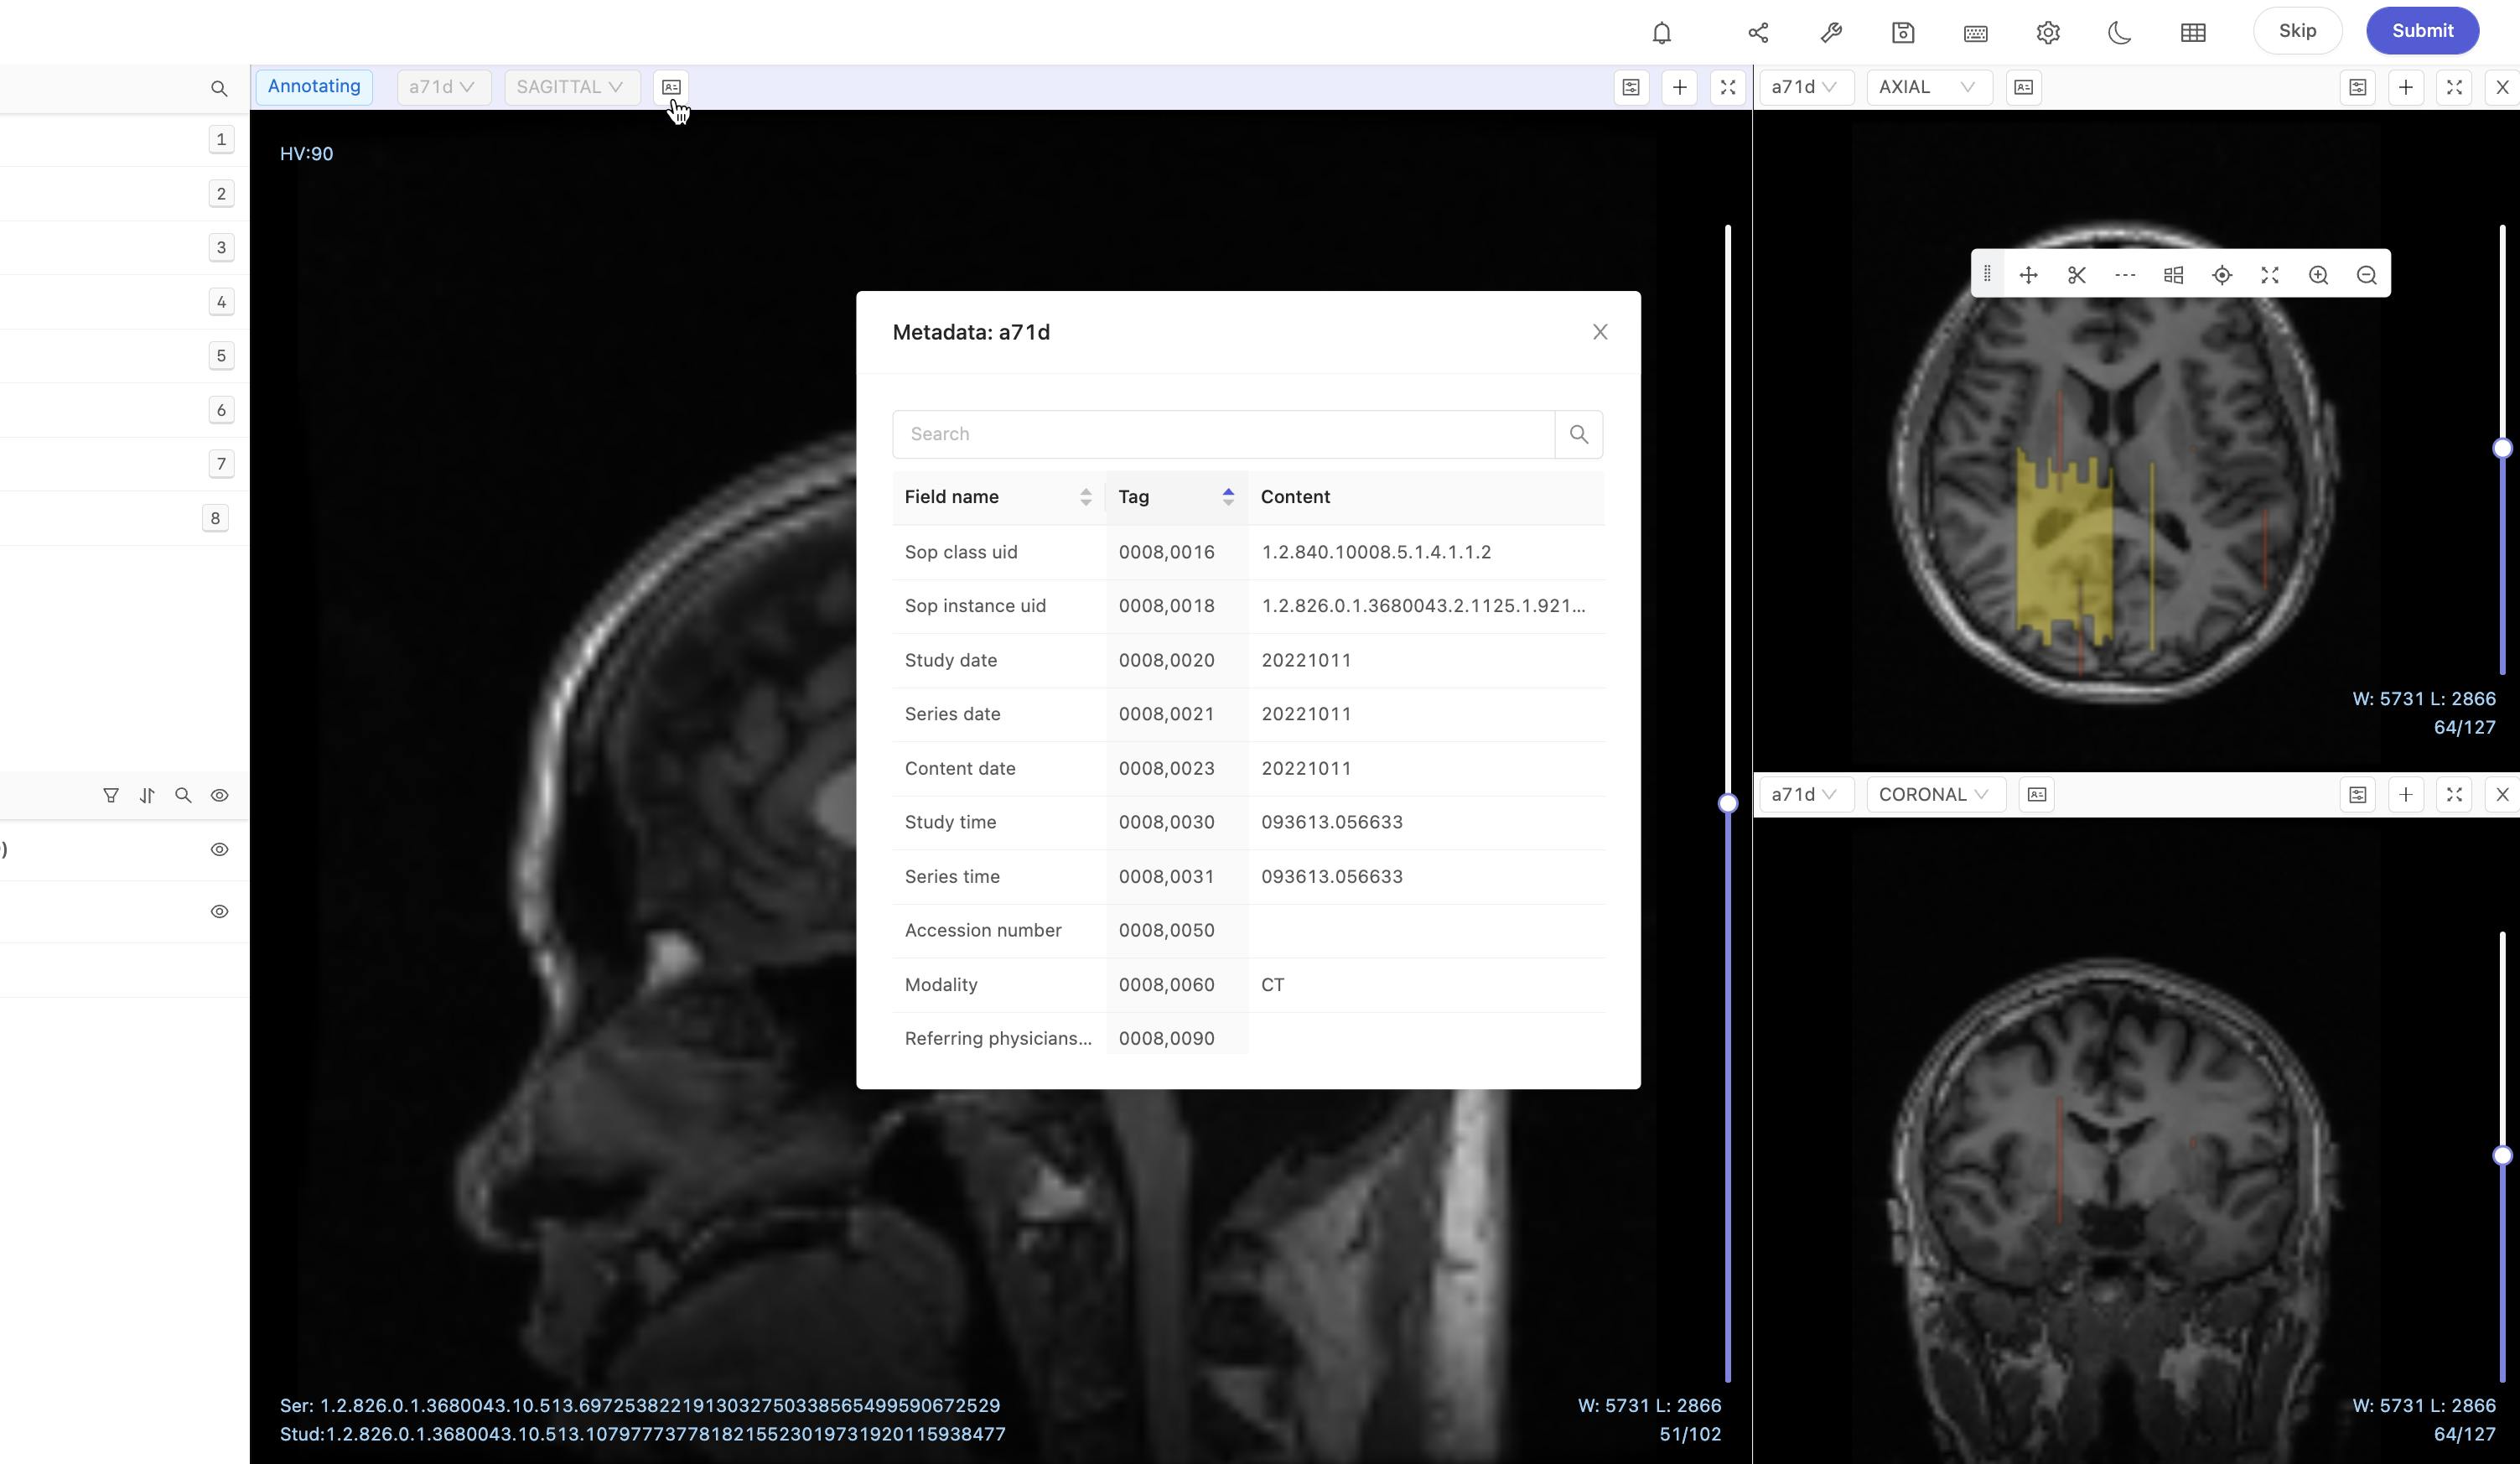
Task: Click search icon in left panel header
Action: (x=219, y=89)
